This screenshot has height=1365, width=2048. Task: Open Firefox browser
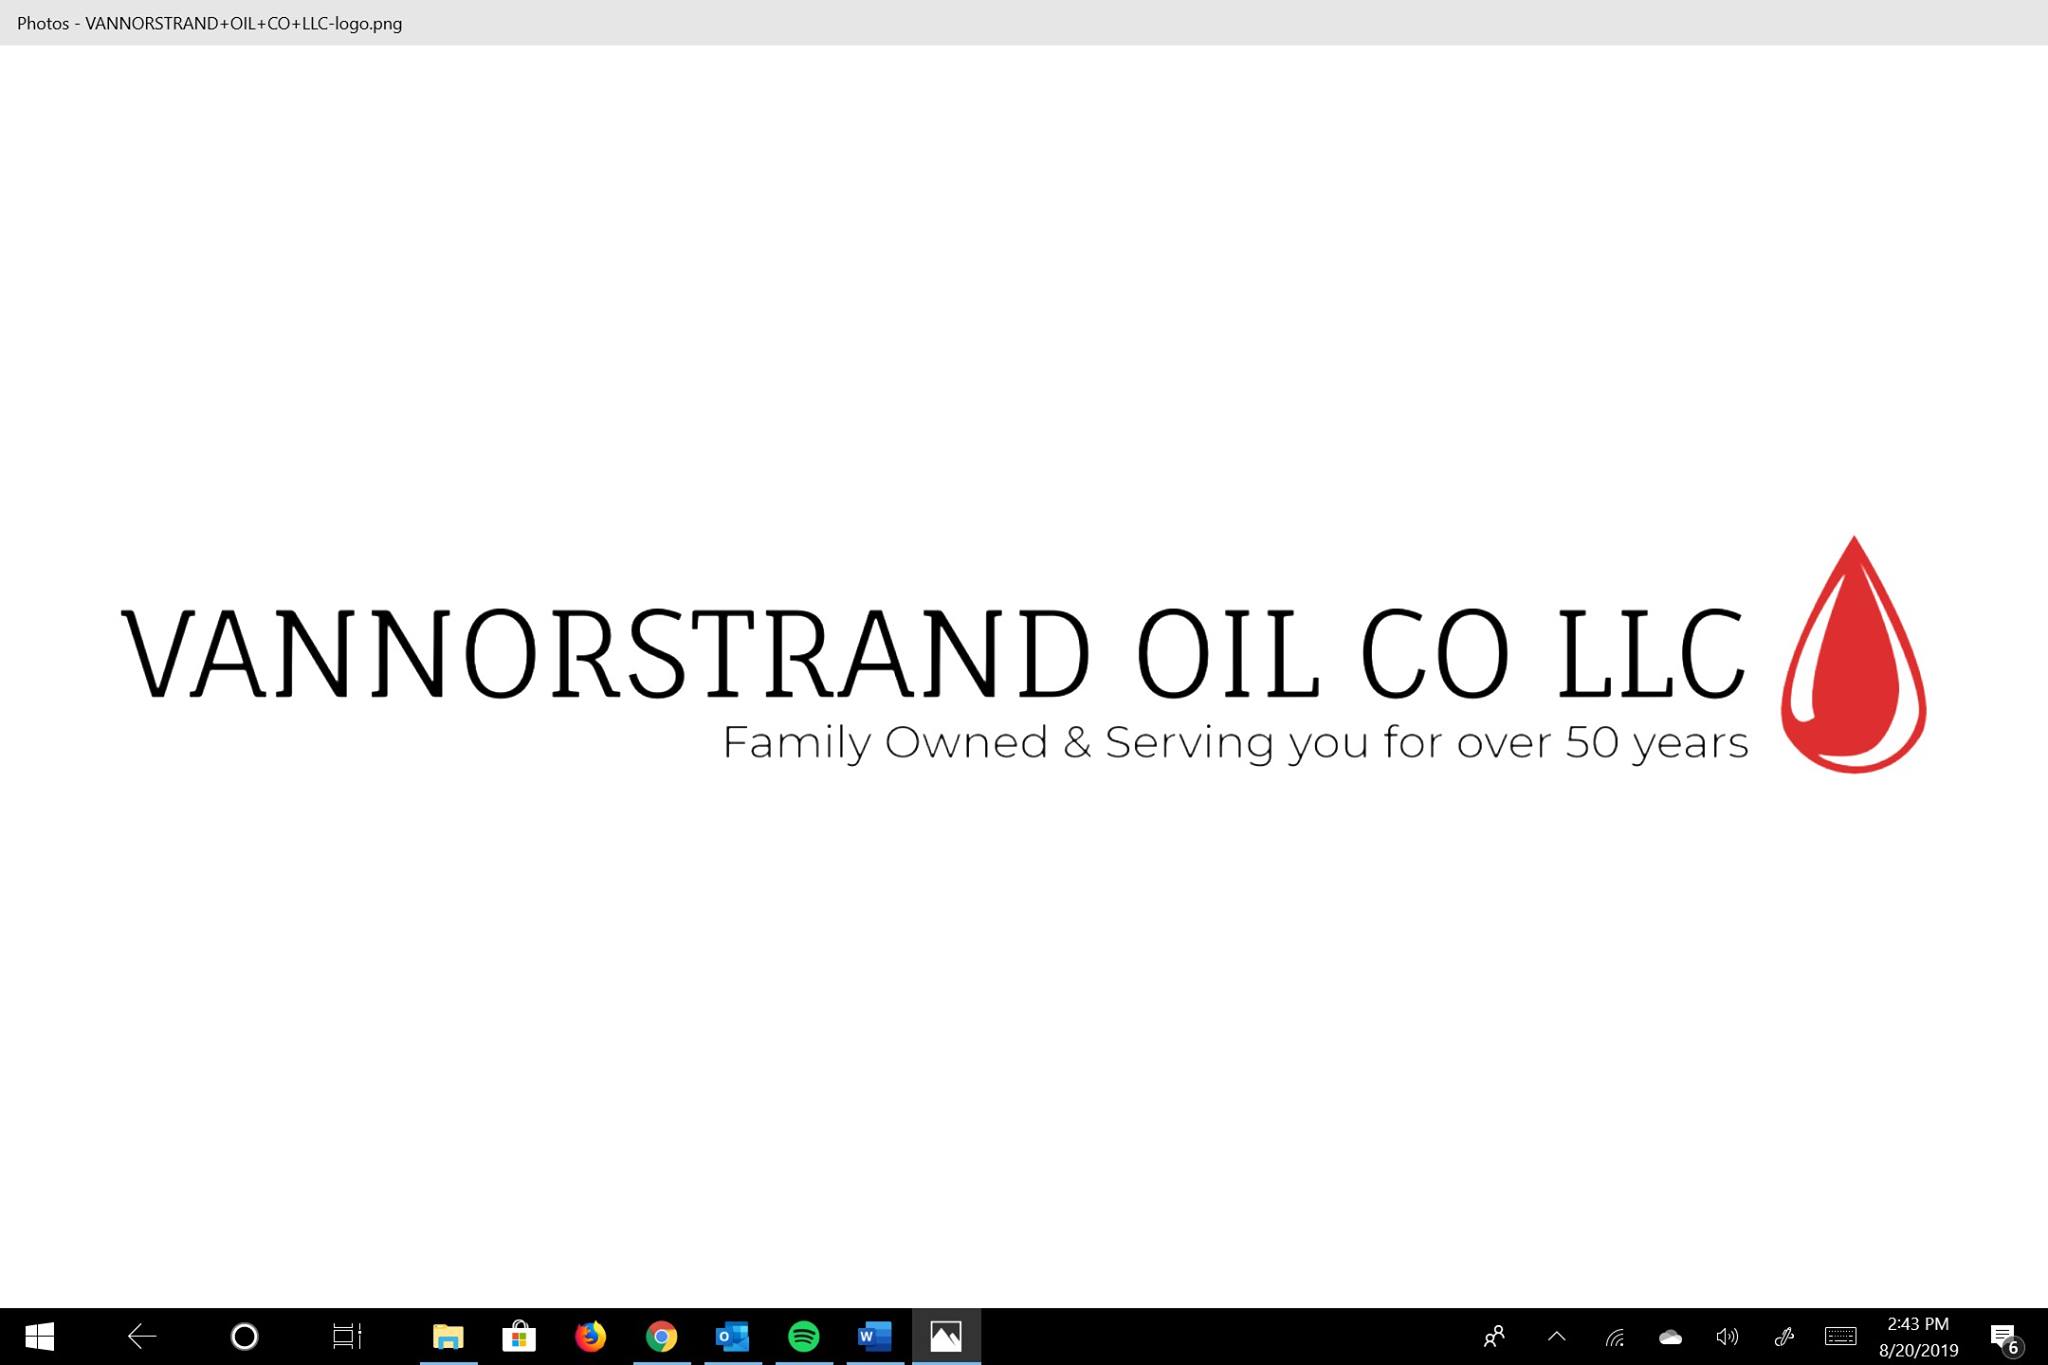point(590,1336)
